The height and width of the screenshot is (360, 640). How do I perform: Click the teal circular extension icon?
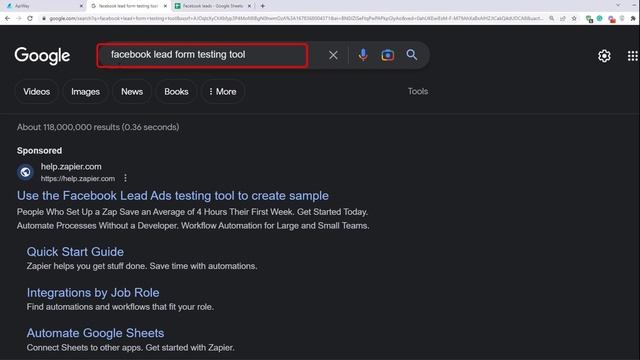(600, 18)
